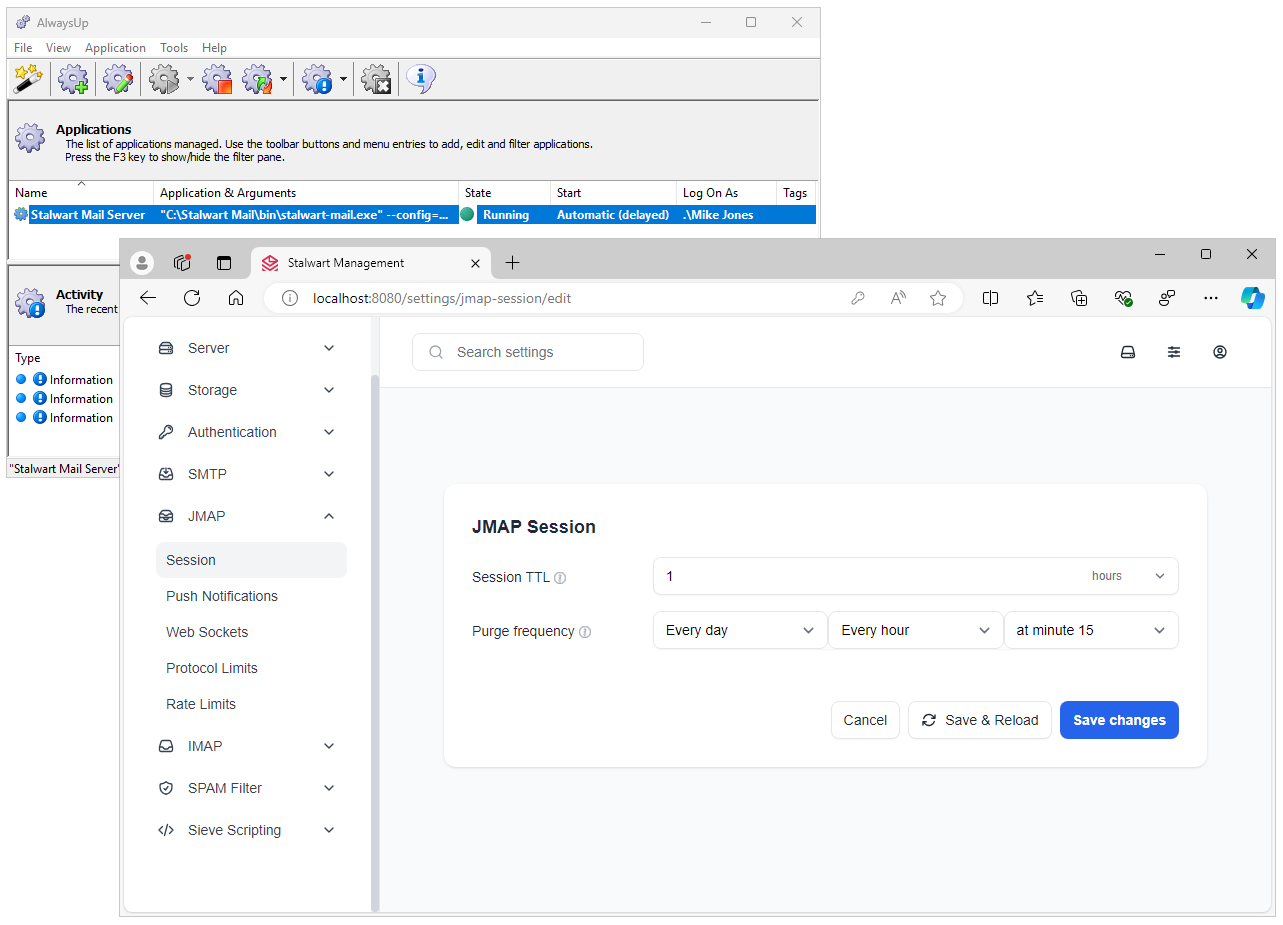Click the .\Mike Jones log on cell
This screenshot has width=1283, height=925.
[718, 215]
